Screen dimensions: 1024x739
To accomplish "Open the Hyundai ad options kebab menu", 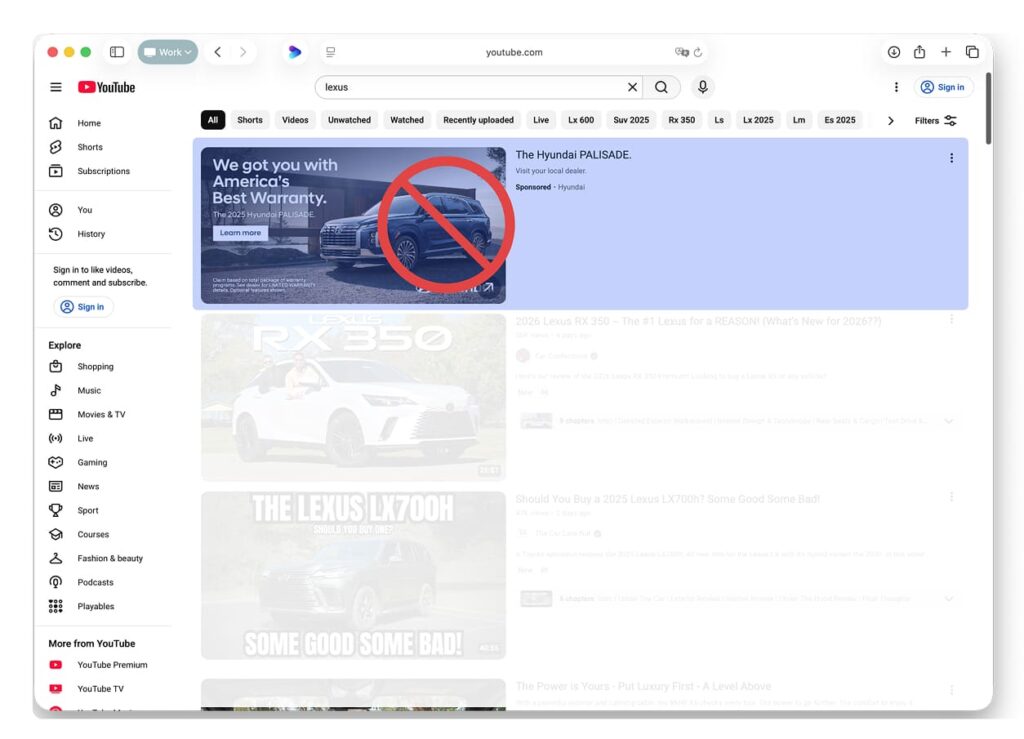I will pos(951,157).
